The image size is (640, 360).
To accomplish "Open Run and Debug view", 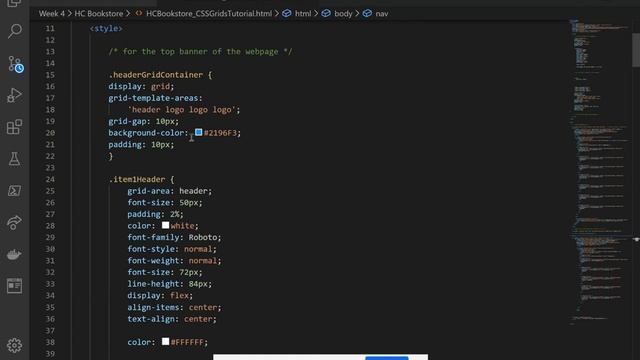I will point(15,95).
